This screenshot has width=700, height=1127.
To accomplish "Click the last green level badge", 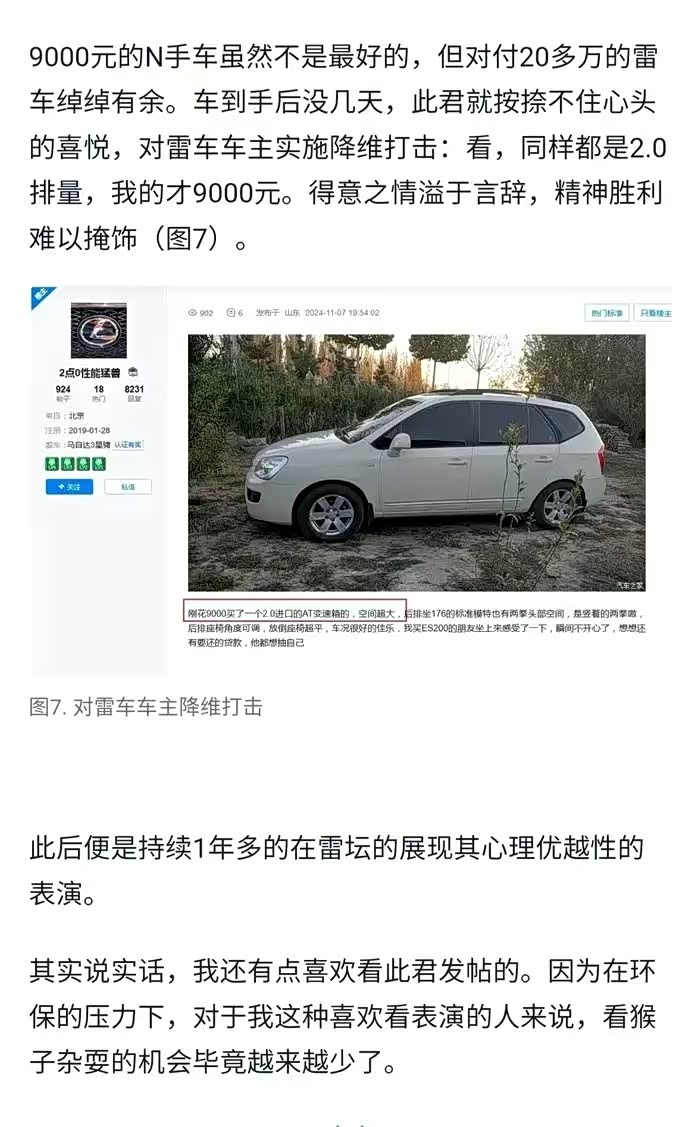I will (99, 464).
